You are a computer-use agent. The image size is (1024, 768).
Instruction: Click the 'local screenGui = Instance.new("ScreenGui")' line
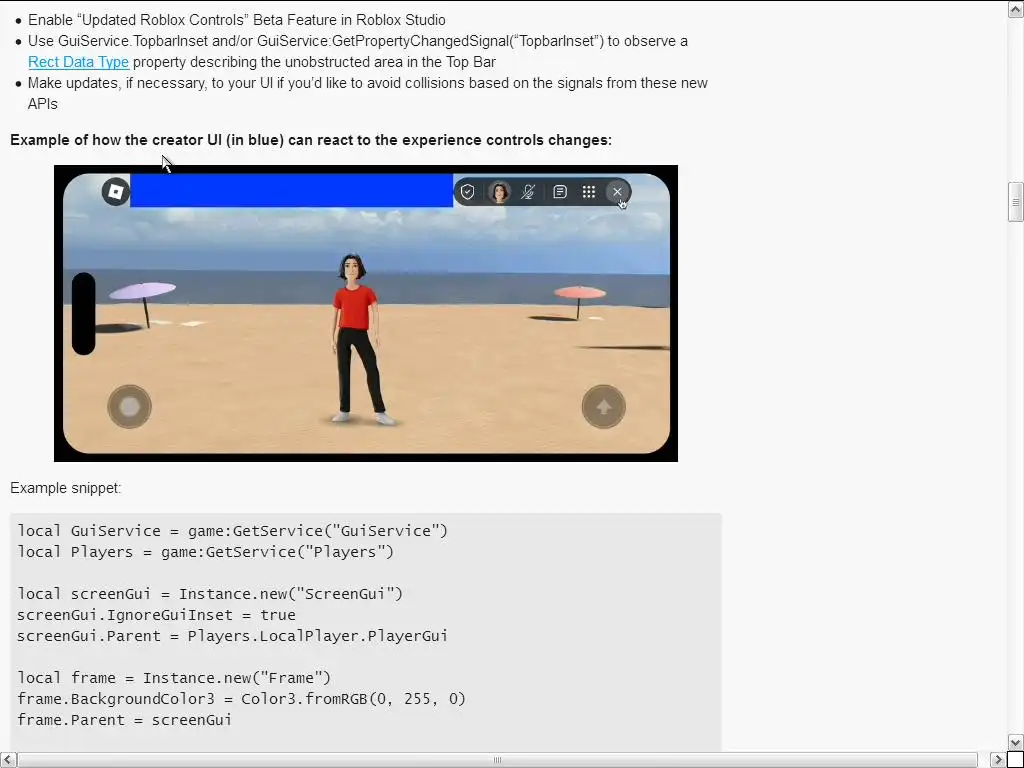210,594
